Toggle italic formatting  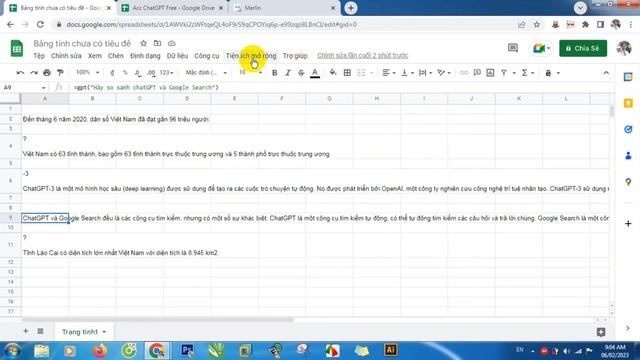[288, 73]
